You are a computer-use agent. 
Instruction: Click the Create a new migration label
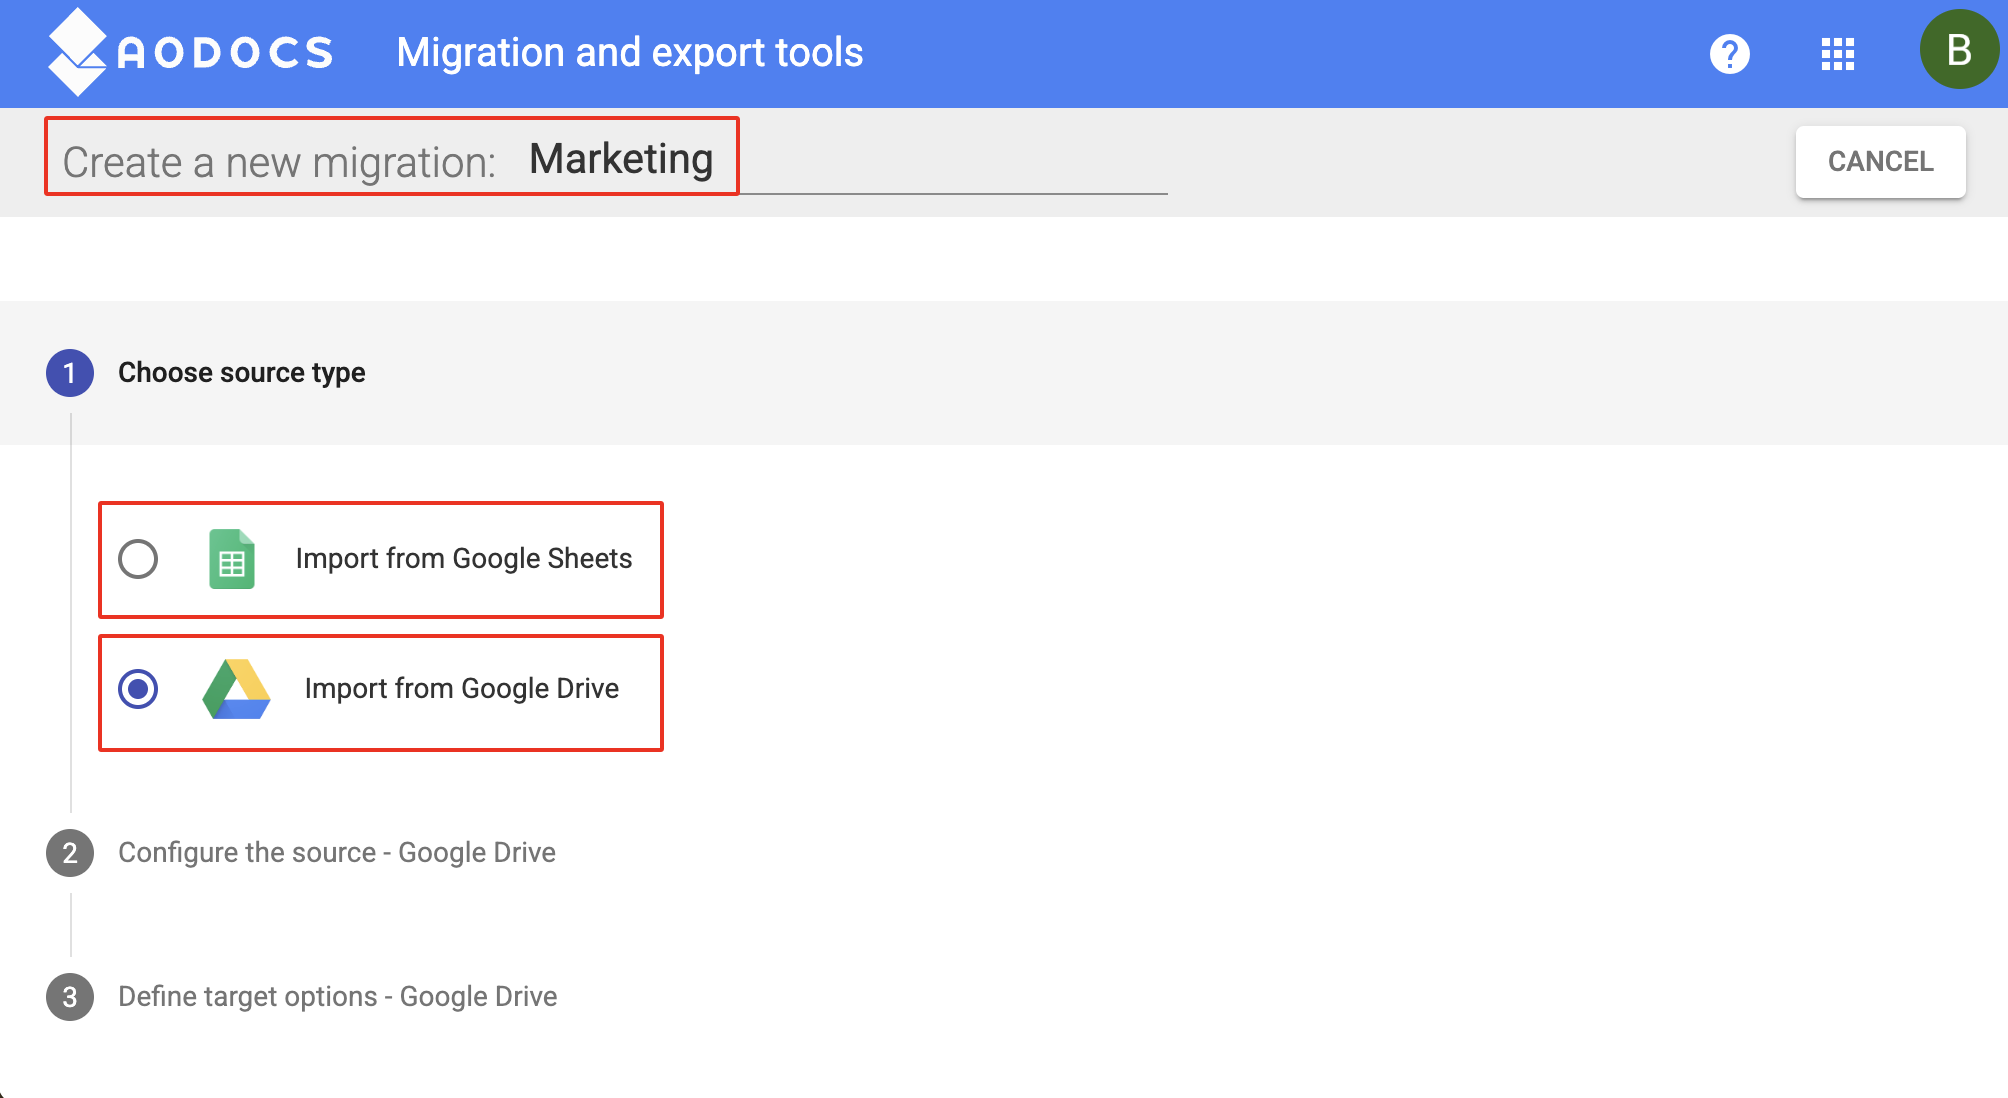click(279, 162)
